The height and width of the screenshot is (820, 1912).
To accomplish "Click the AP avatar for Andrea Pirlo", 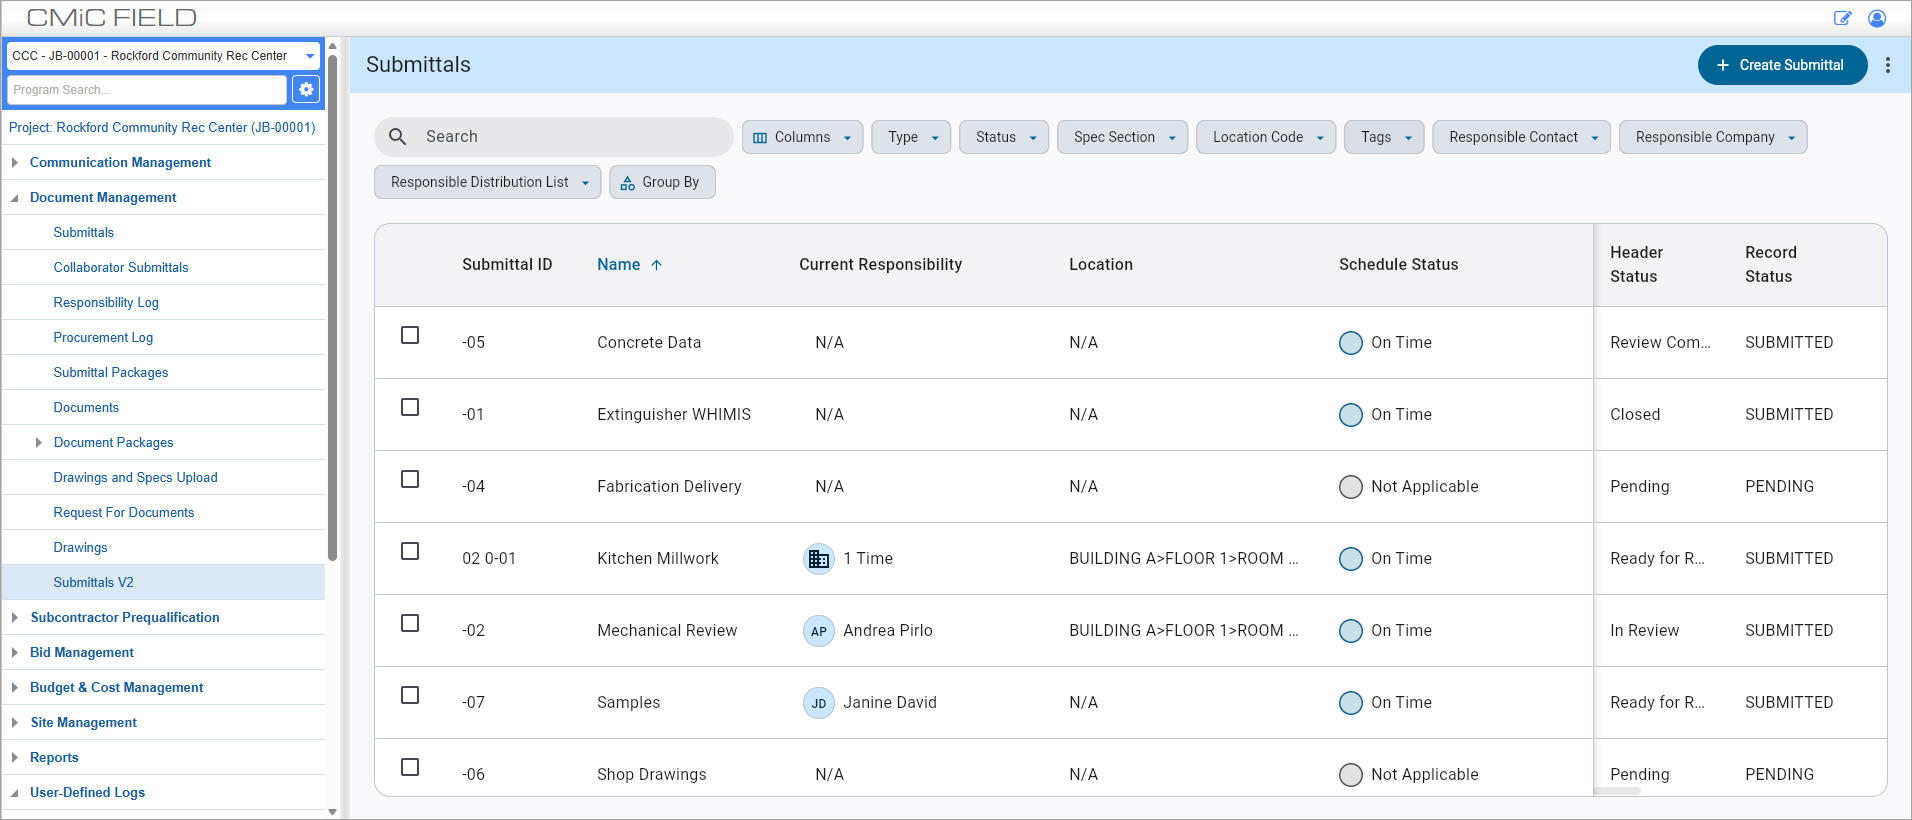I will click(819, 631).
